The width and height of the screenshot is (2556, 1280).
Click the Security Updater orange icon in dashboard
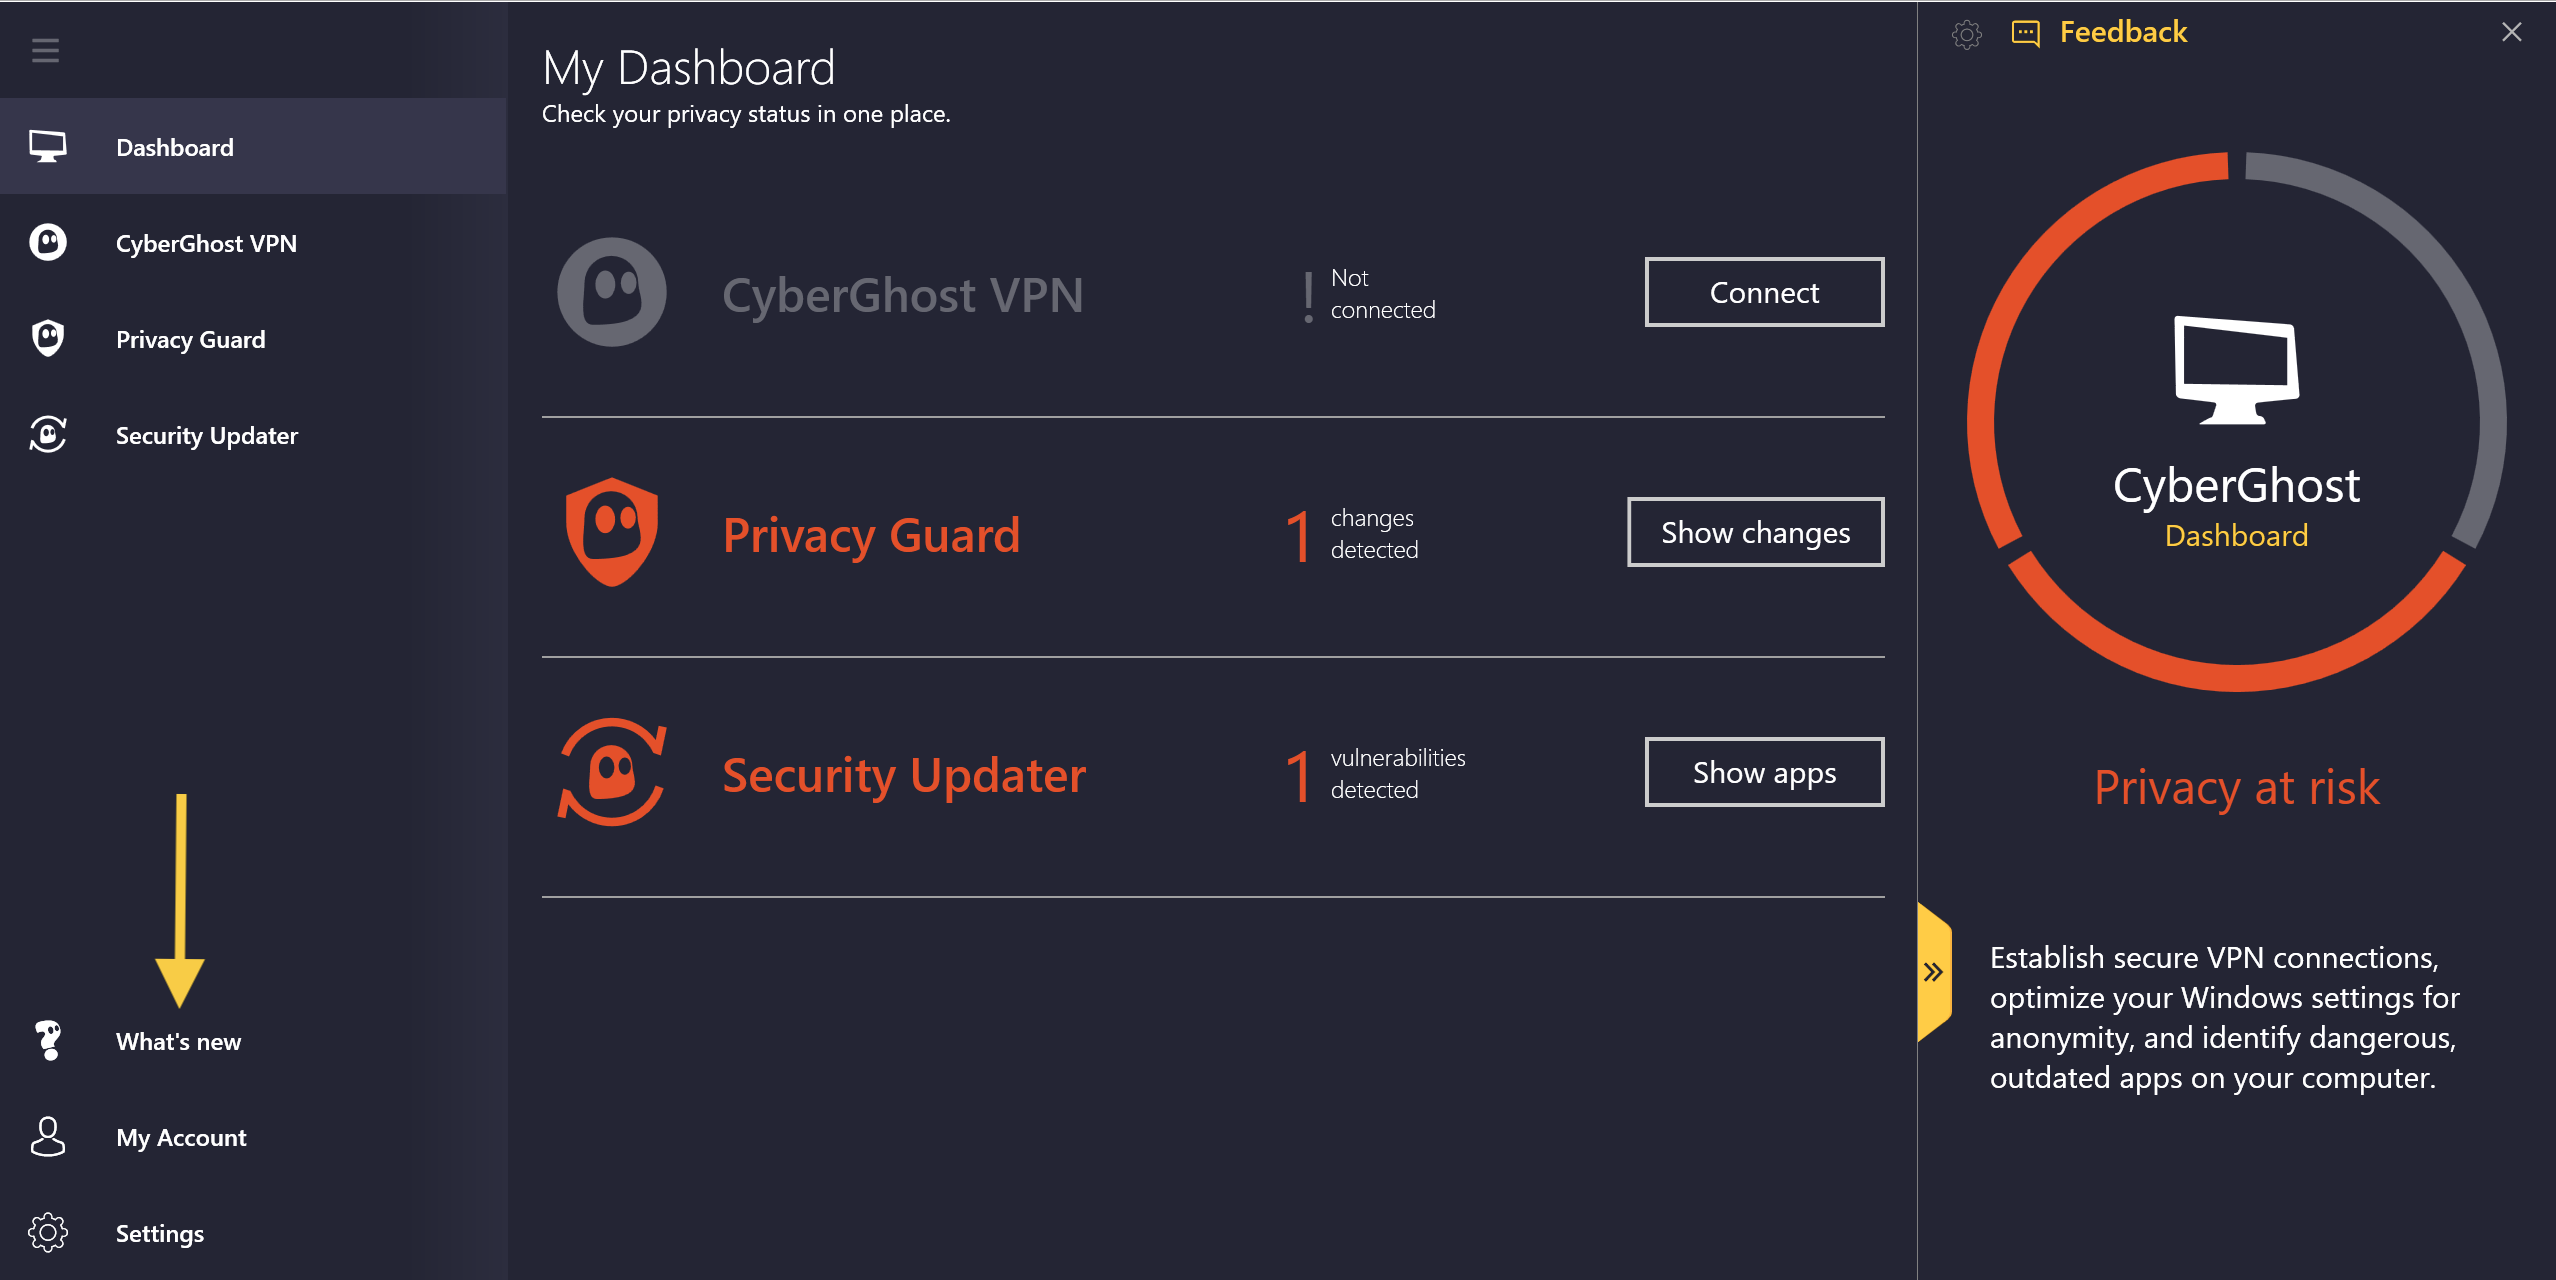(611, 771)
